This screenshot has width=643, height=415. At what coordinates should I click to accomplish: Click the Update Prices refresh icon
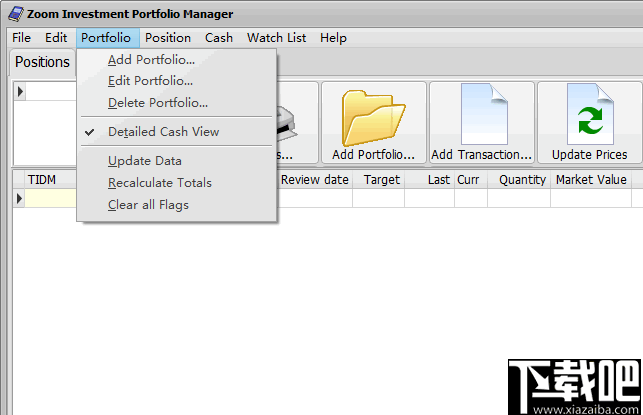[590, 114]
